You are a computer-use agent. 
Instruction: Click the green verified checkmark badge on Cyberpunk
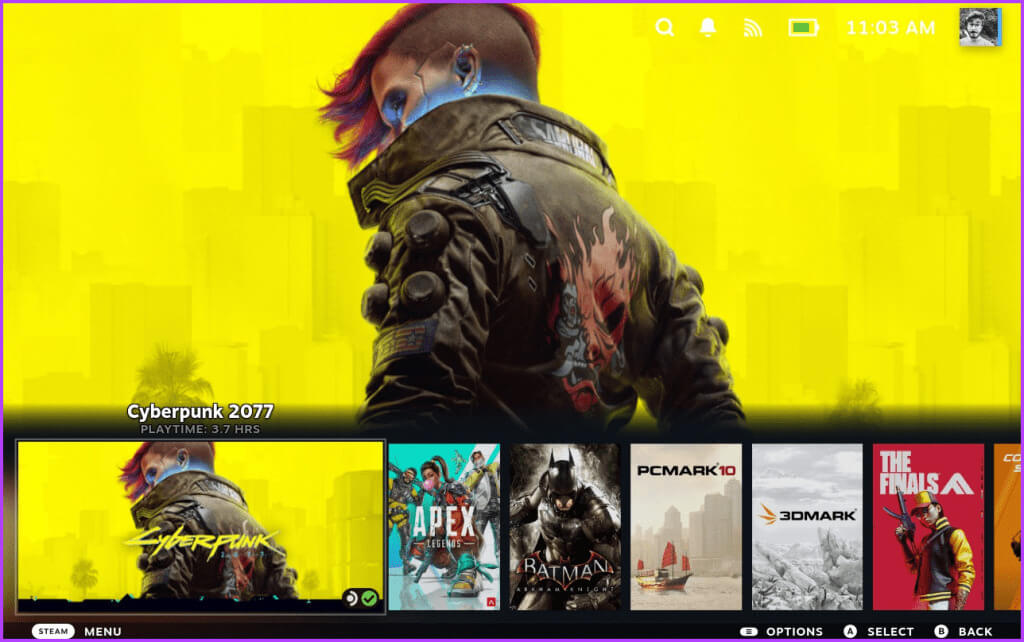[x=369, y=598]
